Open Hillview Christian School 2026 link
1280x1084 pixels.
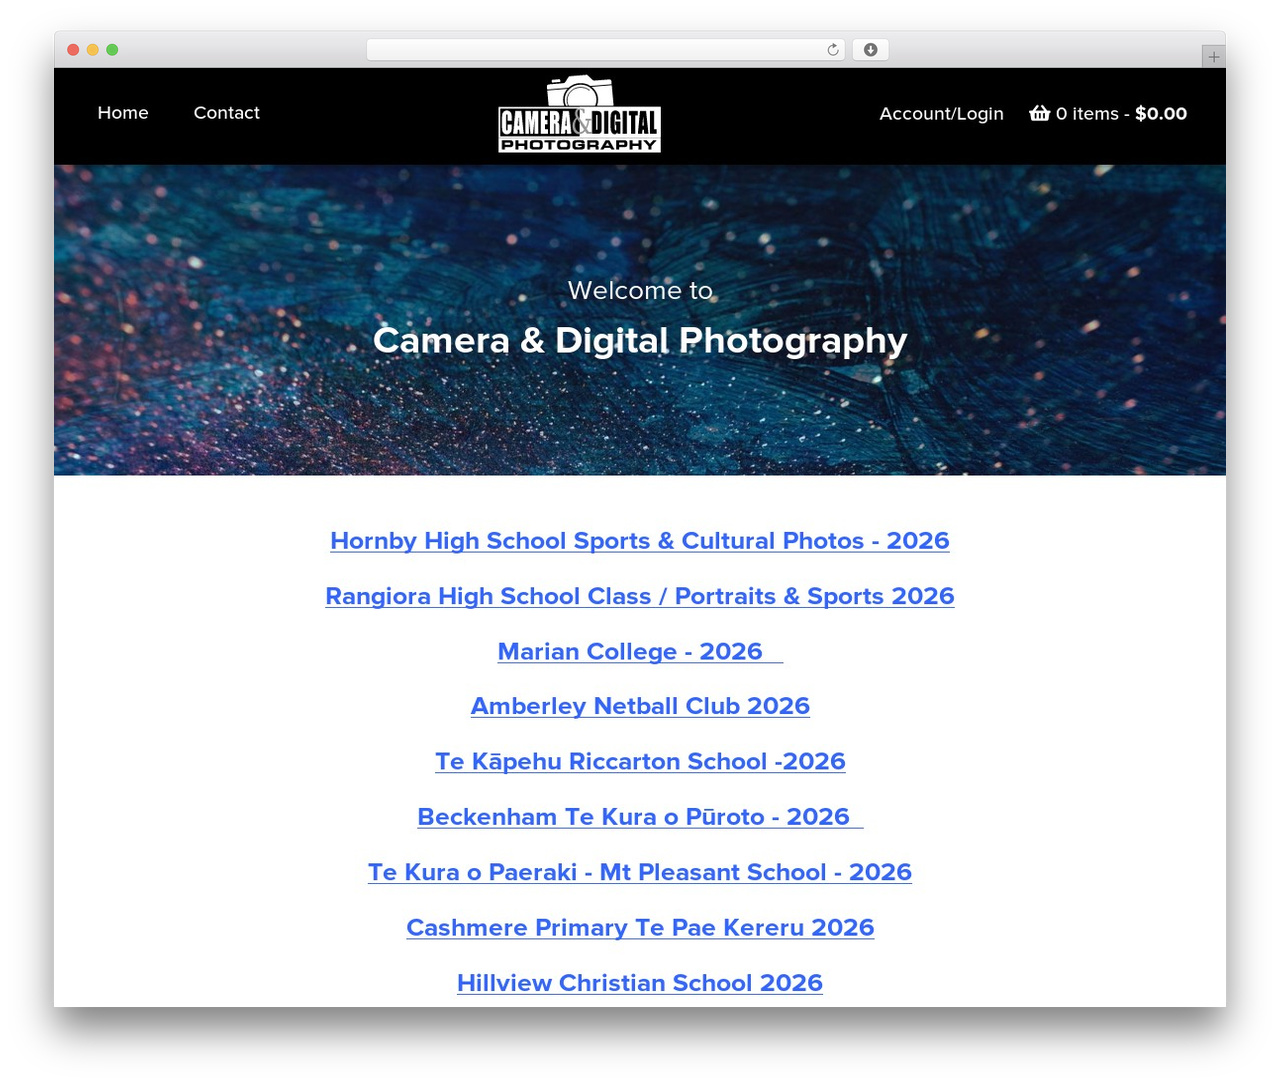click(x=640, y=983)
